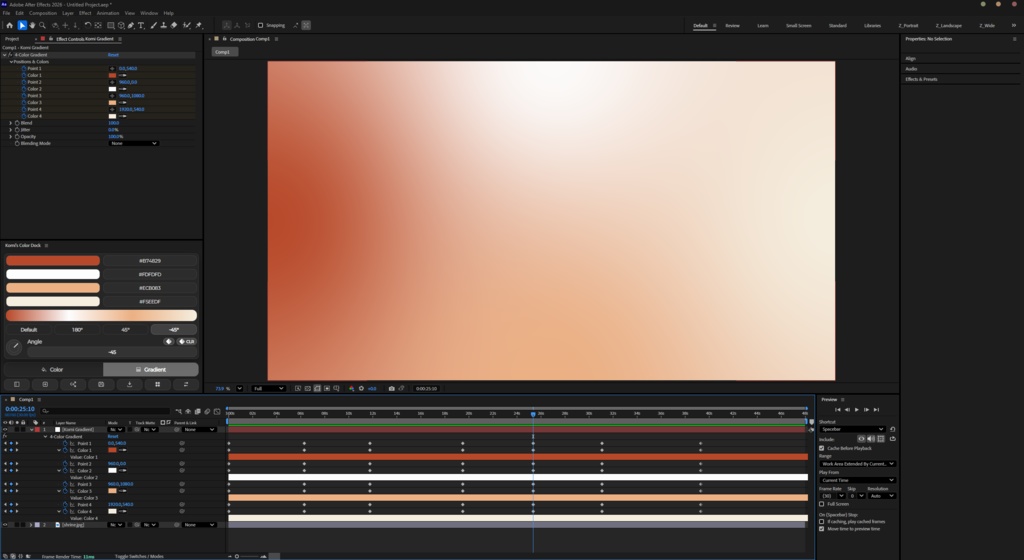
Task: Click the timeline current time 0:00:25:10 field
Action: tap(20, 409)
